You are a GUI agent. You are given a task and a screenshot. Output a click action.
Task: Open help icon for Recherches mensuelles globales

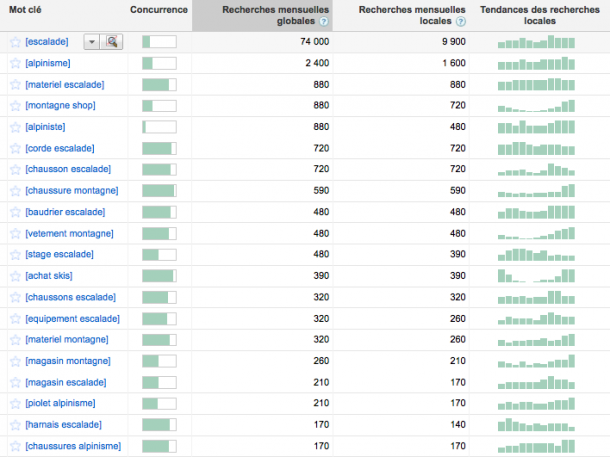point(324,21)
